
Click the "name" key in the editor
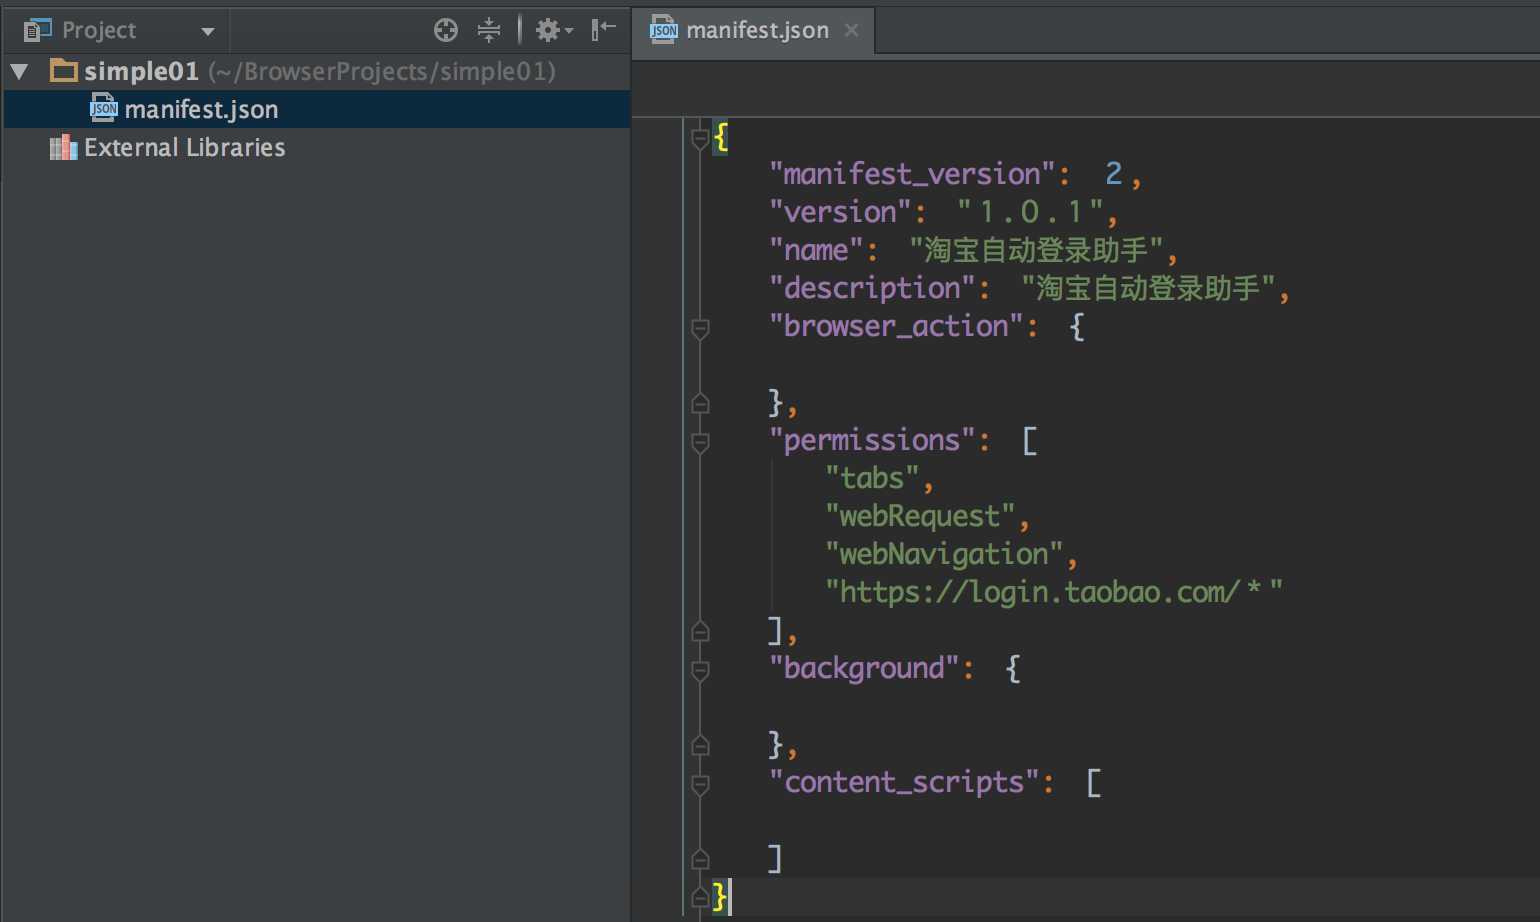pos(816,250)
